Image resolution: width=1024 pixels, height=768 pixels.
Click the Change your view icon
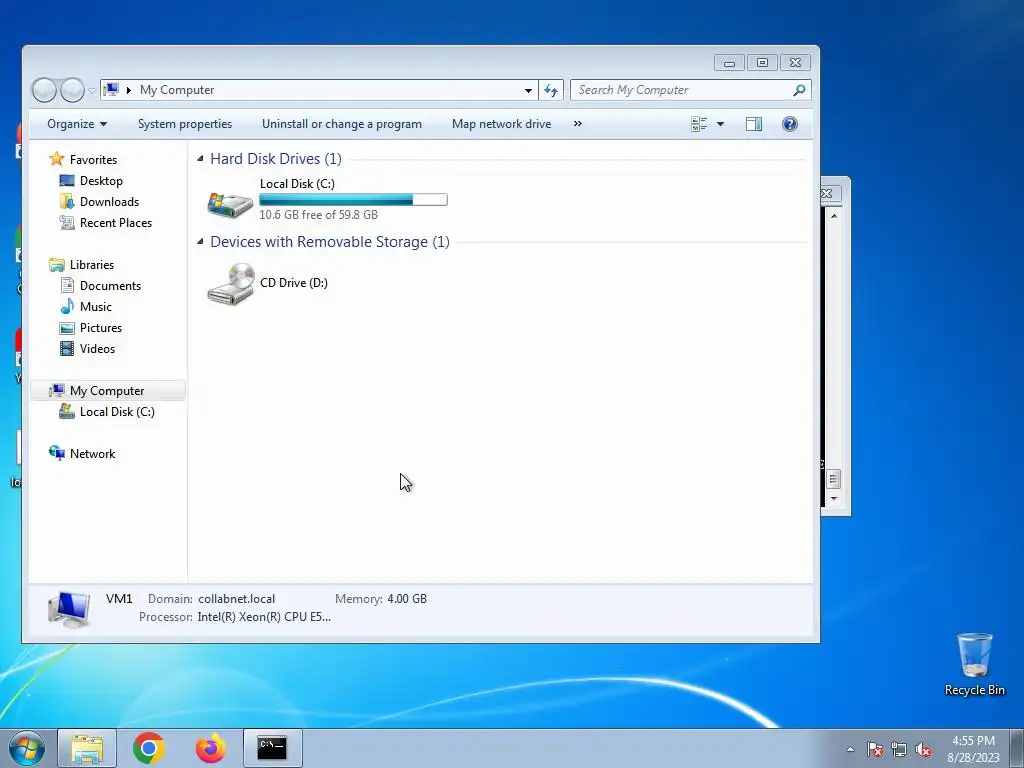click(699, 124)
